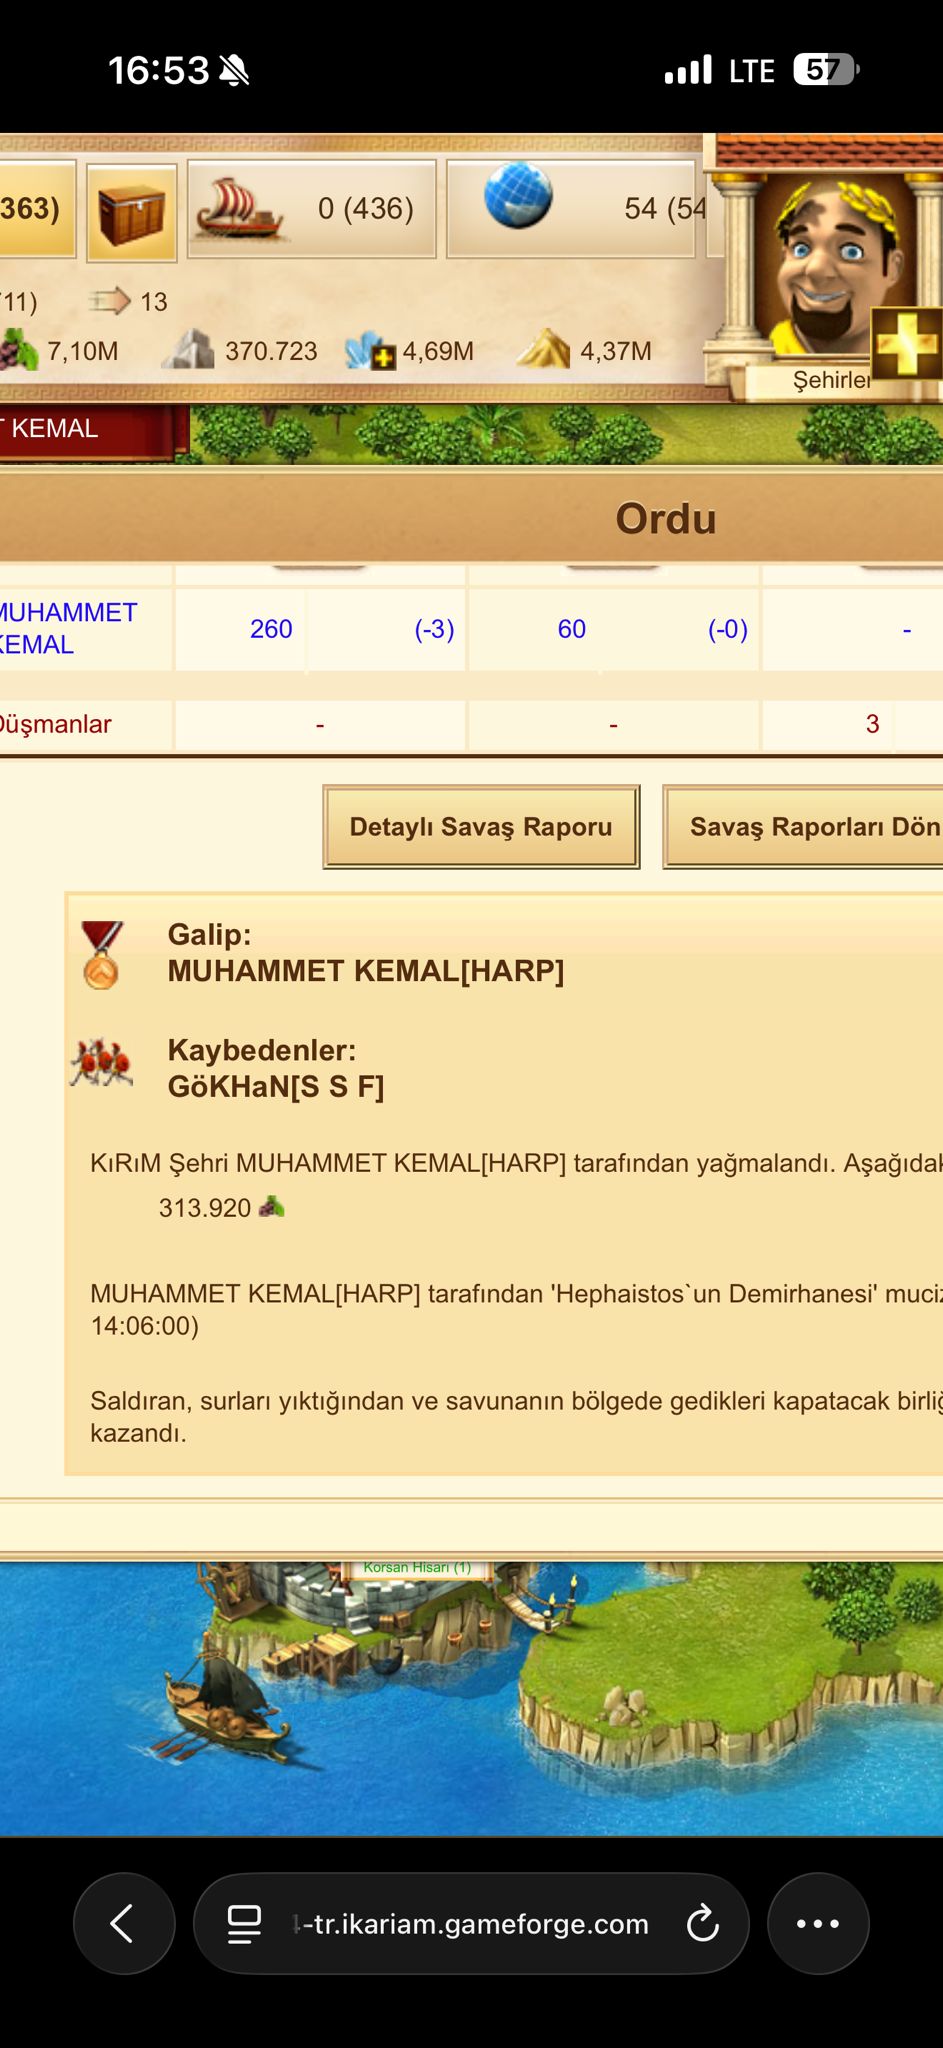The width and height of the screenshot is (943, 2048).
Task: Click the losers soldiers icon
Action: point(101,1063)
